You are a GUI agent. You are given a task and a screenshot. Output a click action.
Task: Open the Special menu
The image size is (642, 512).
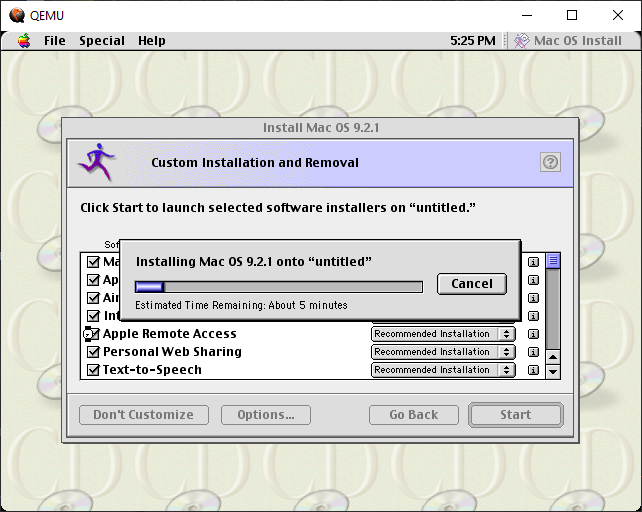point(102,41)
